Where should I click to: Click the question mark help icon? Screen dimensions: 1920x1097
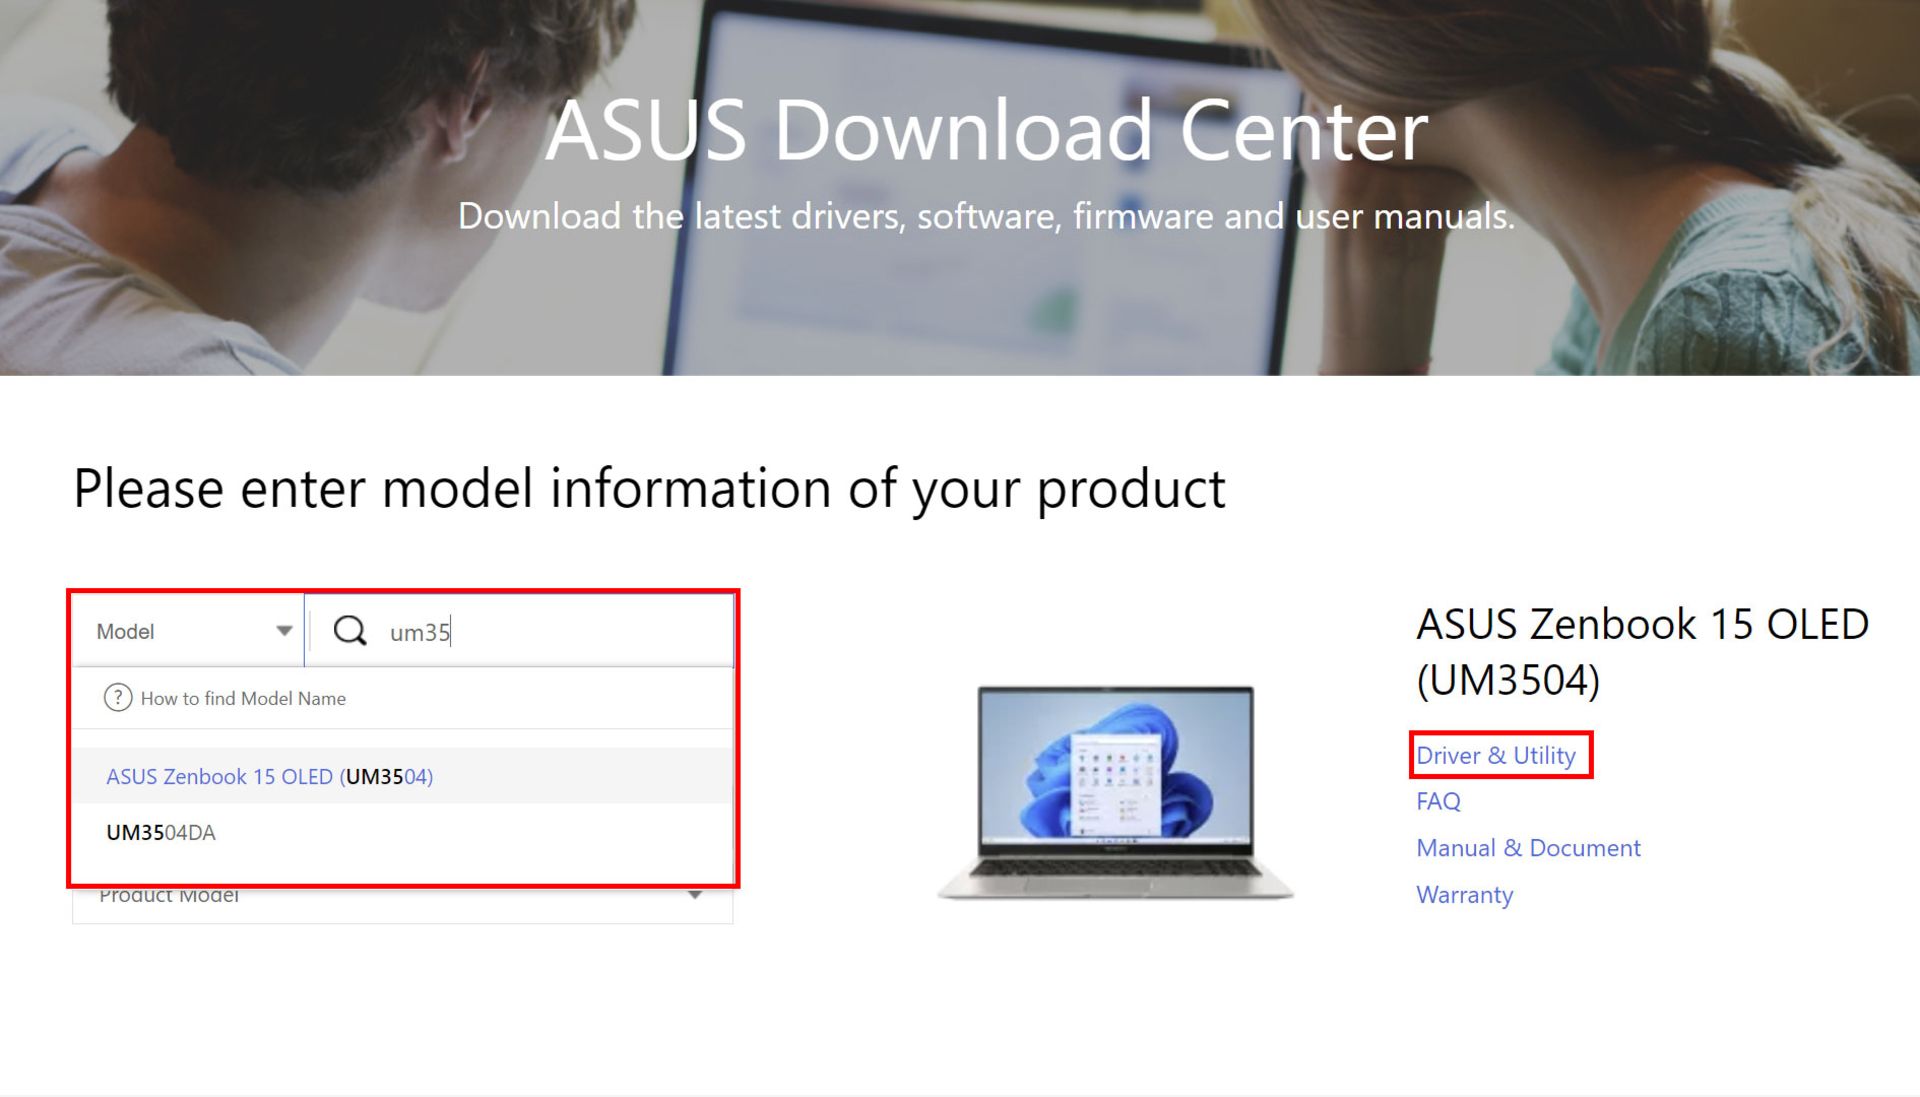pos(117,698)
